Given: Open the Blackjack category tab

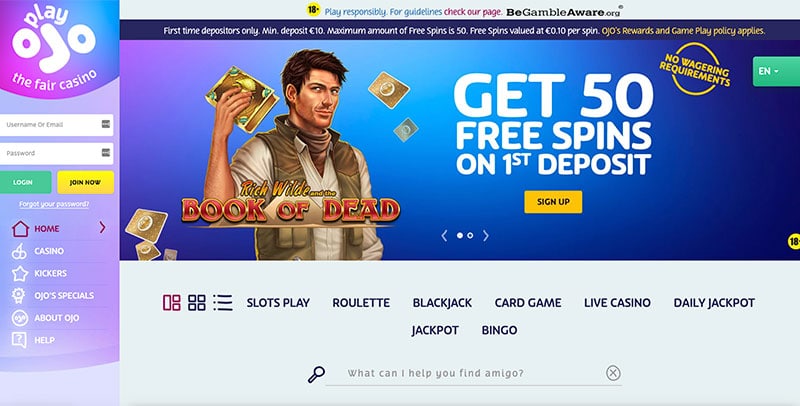Looking at the screenshot, I should click(x=442, y=302).
